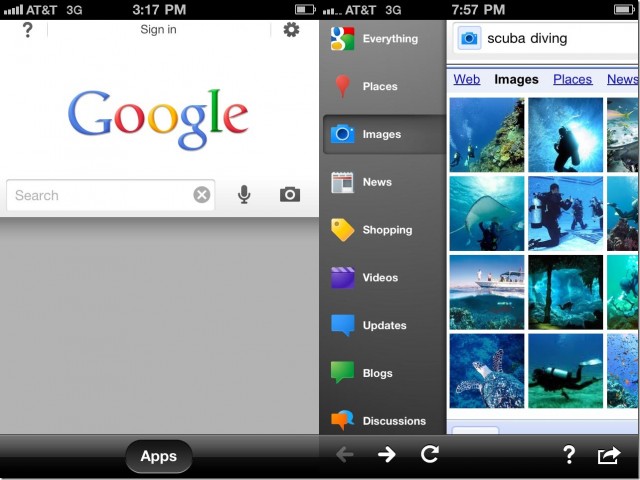Open coral reef diver thumbnail
The width and height of the screenshot is (640, 480).
pyautogui.click(x=487, y=135)
